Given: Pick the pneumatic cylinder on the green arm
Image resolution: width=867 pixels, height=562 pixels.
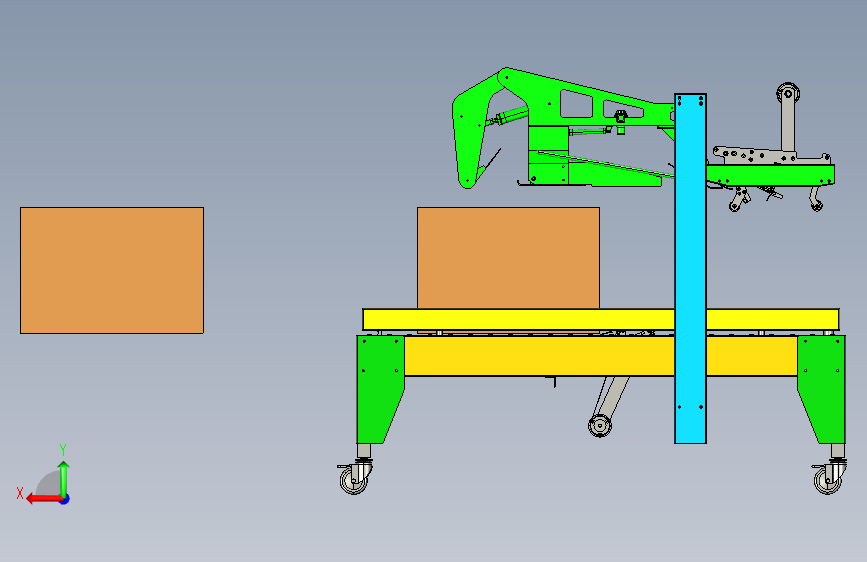Looking at the screenshot, I should coord(507,117).
